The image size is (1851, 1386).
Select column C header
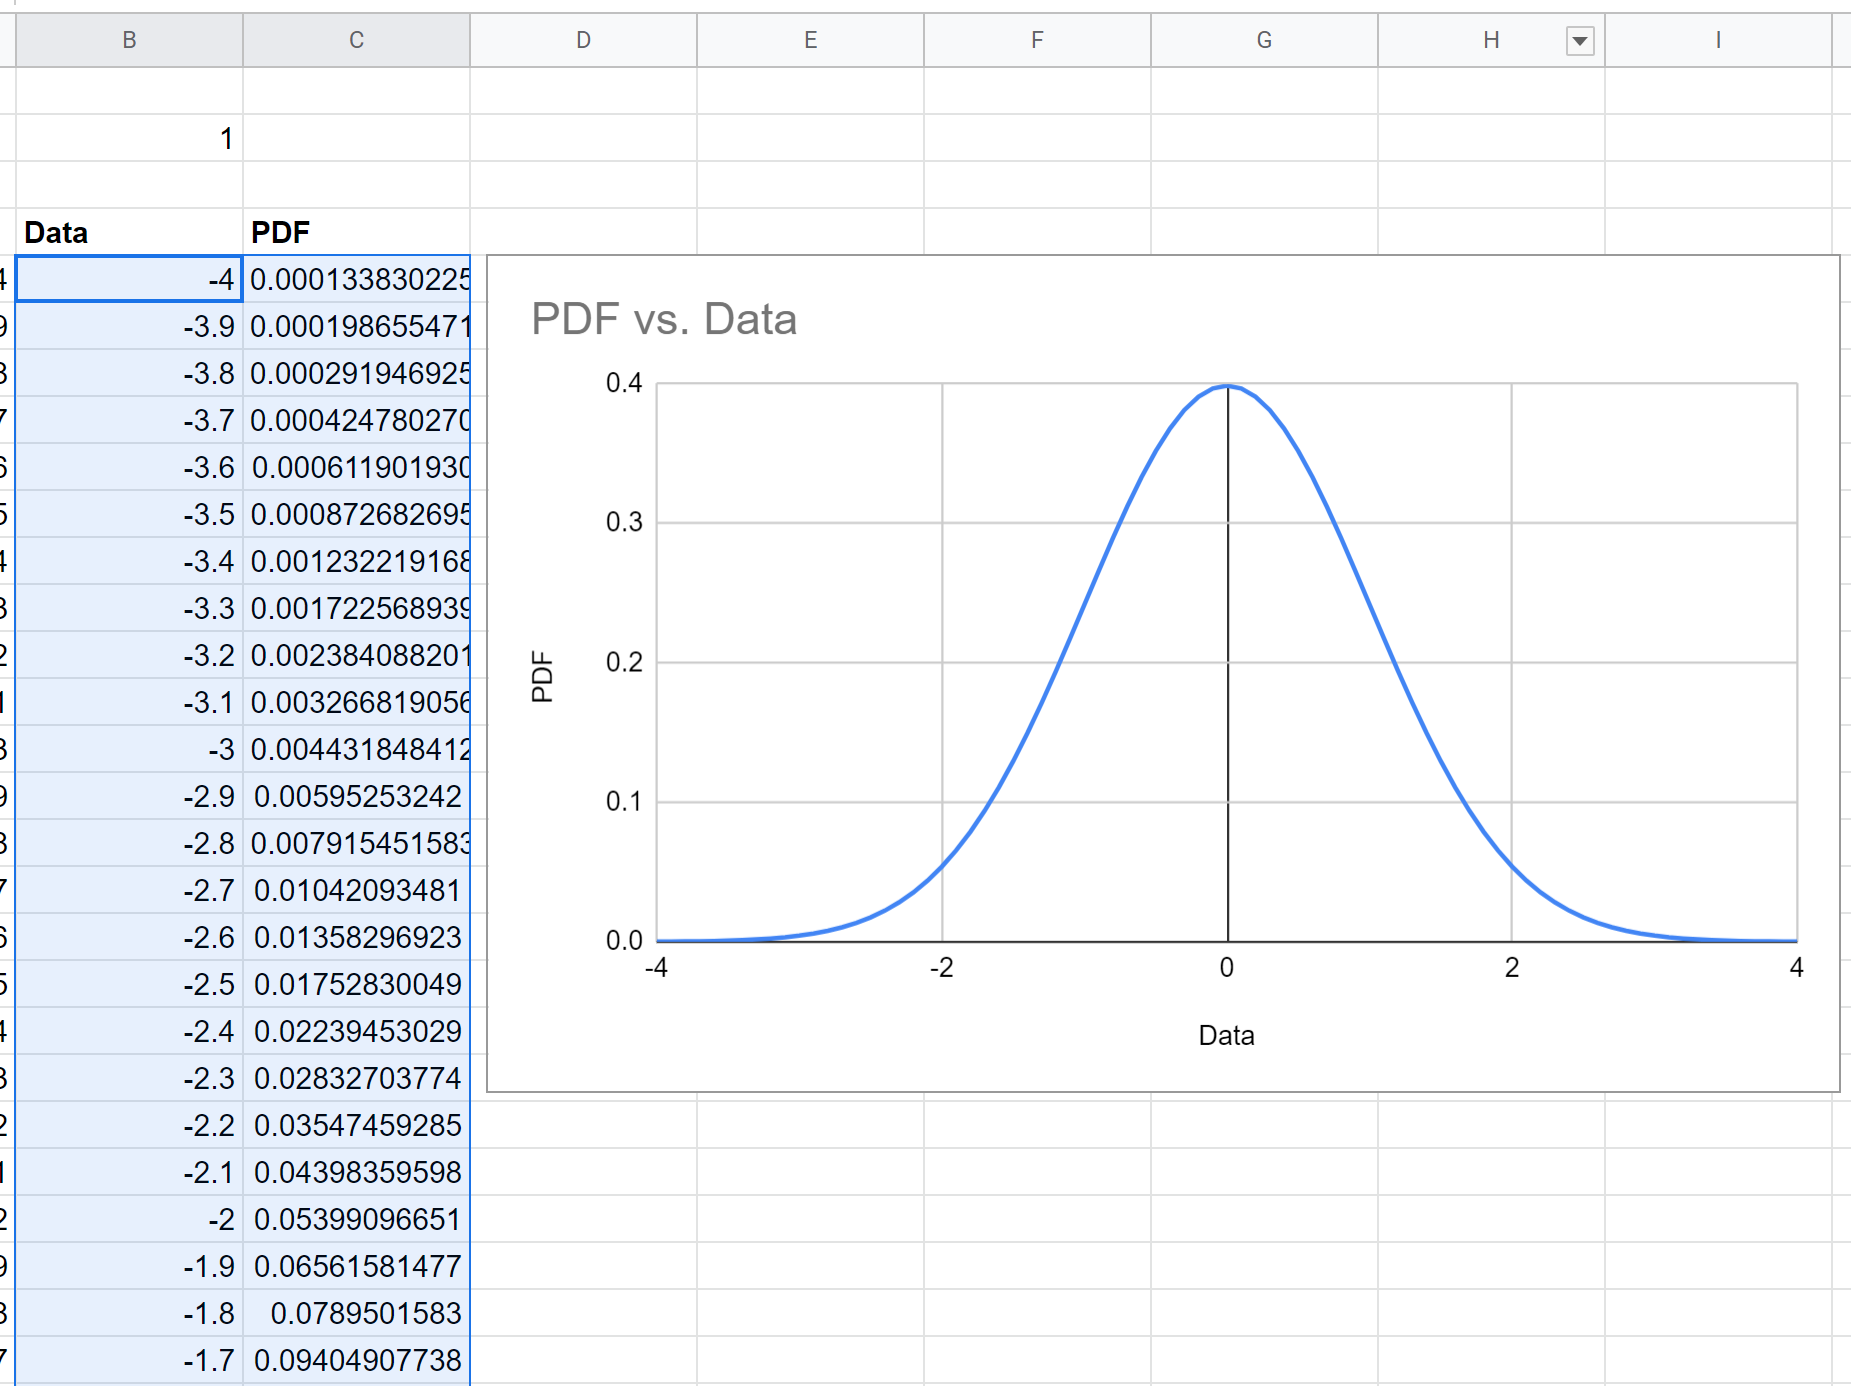(x=356, y=40)
